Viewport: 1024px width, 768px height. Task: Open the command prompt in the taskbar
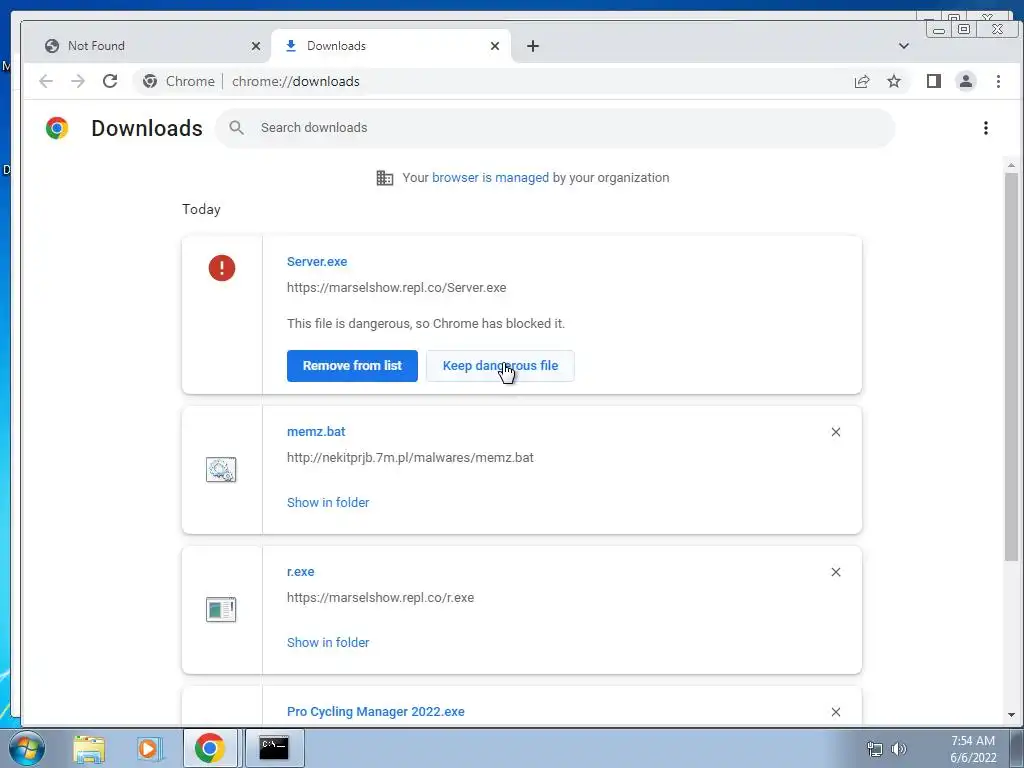pyautogui.click(x=274, y=748)
